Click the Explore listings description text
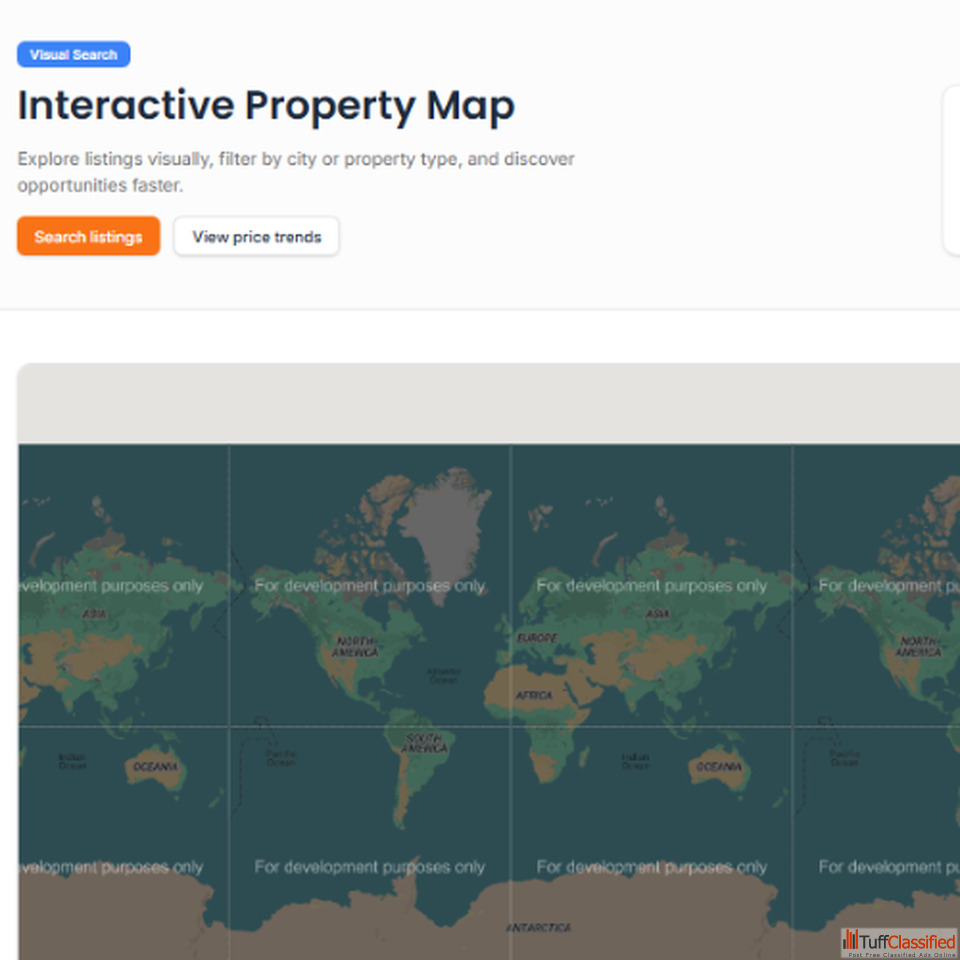960x960 pixels. (296, 172)
